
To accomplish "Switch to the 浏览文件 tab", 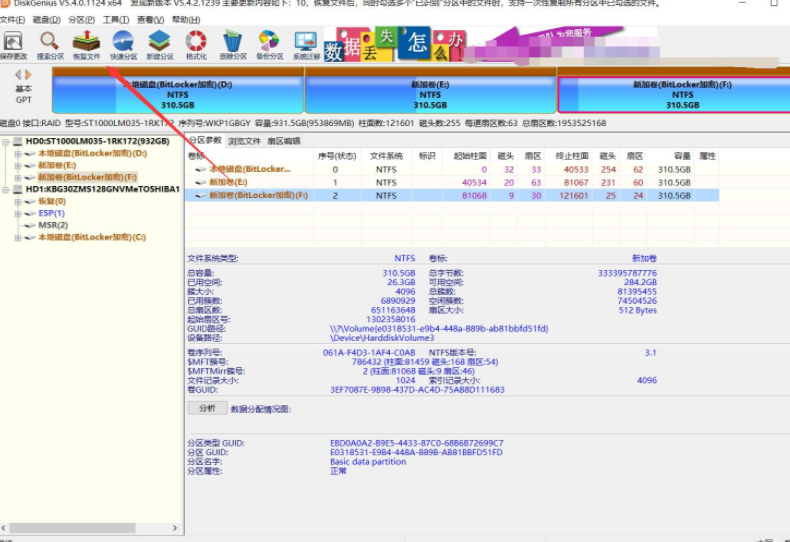I will click(x=244, y=141).
